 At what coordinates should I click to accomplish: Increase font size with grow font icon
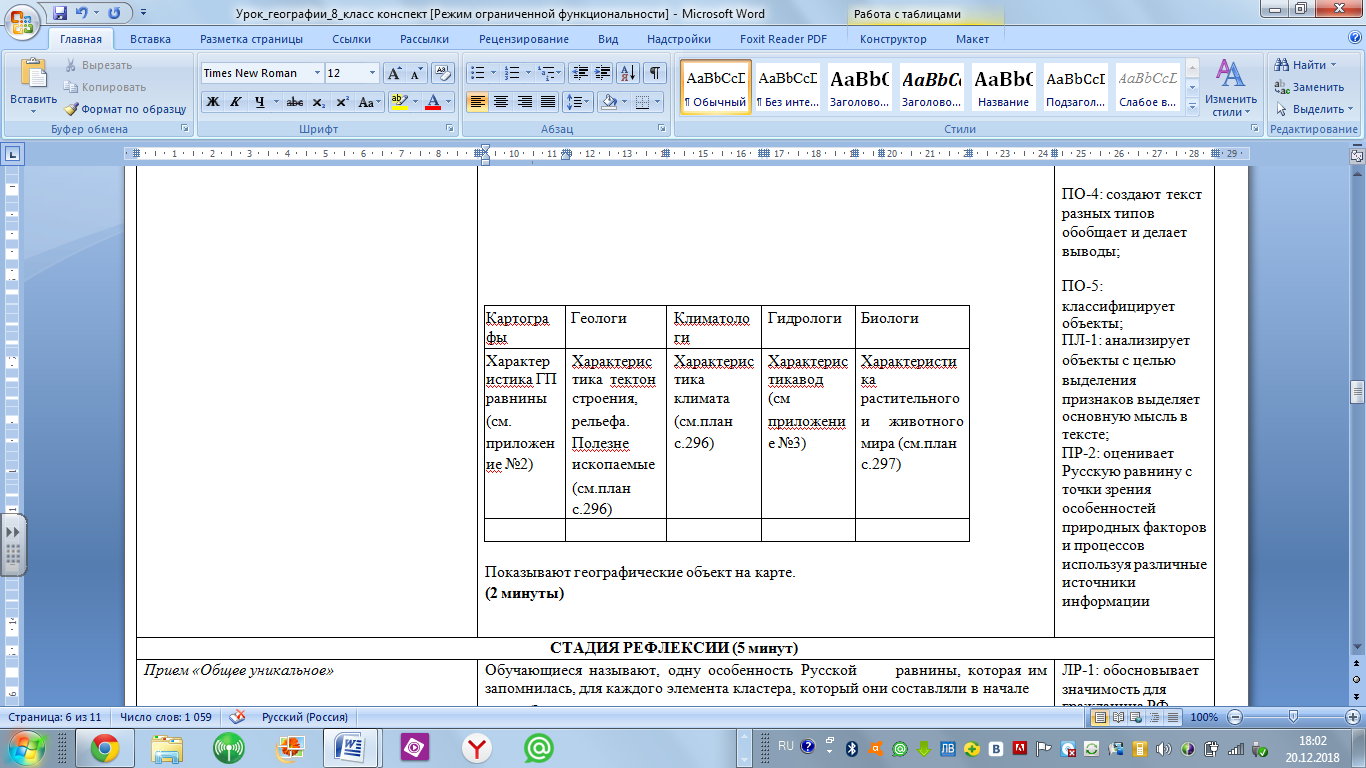[x=395, y=73]
